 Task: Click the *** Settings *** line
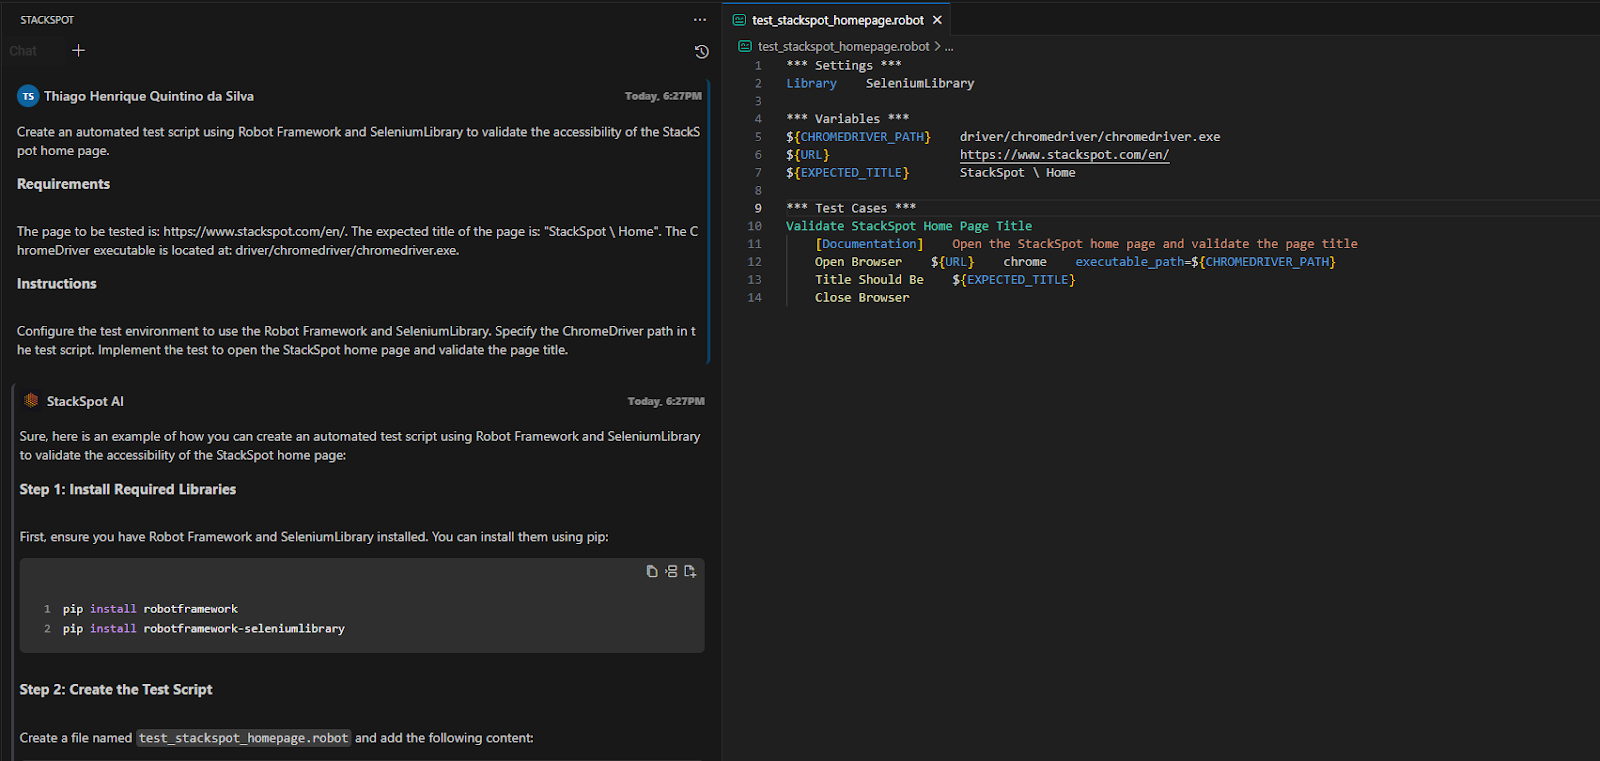pyautogui.click(x=843, y=65)
